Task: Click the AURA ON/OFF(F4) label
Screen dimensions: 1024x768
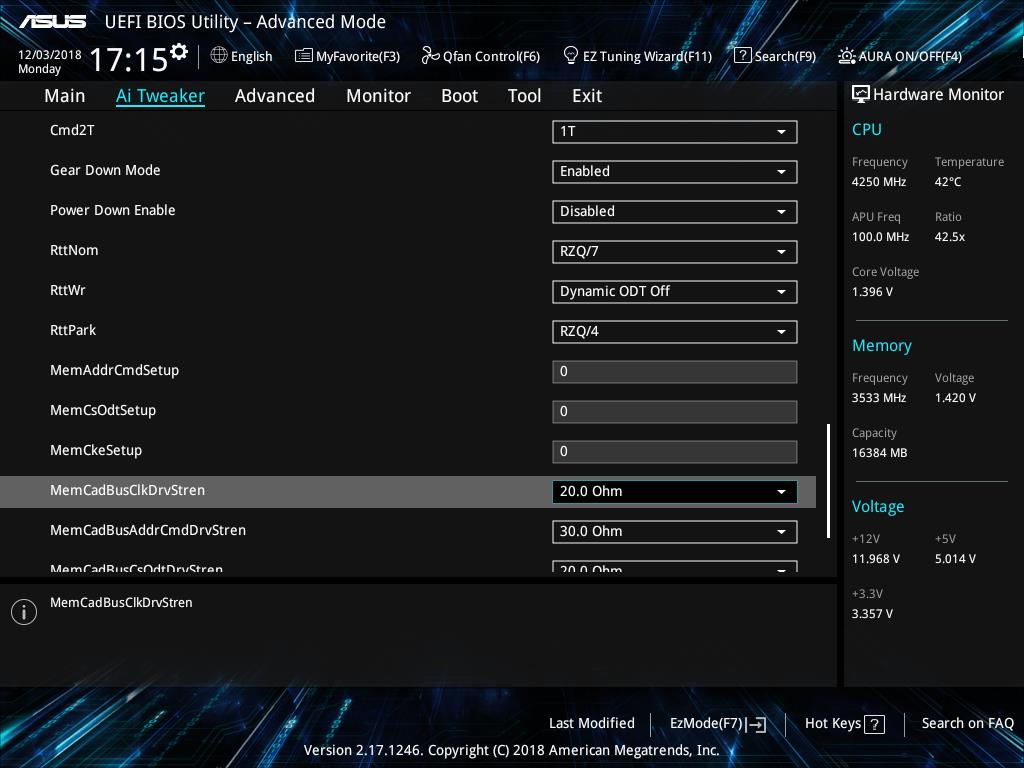Action: point(910,56)
